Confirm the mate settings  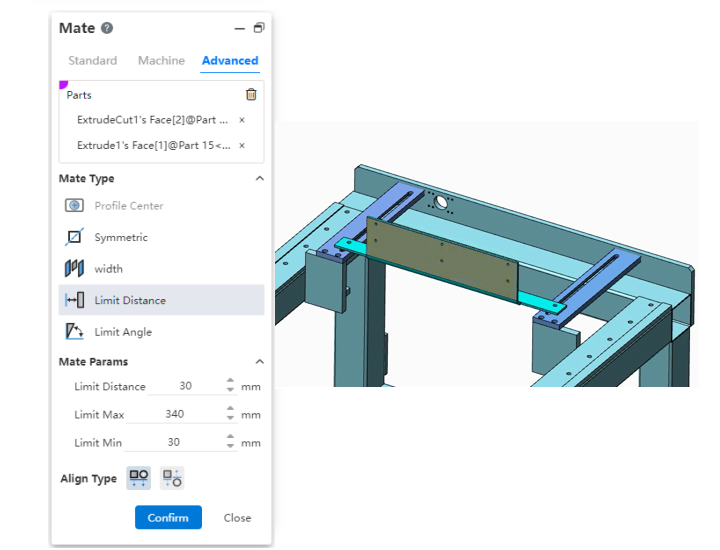(x=168, y=517)
